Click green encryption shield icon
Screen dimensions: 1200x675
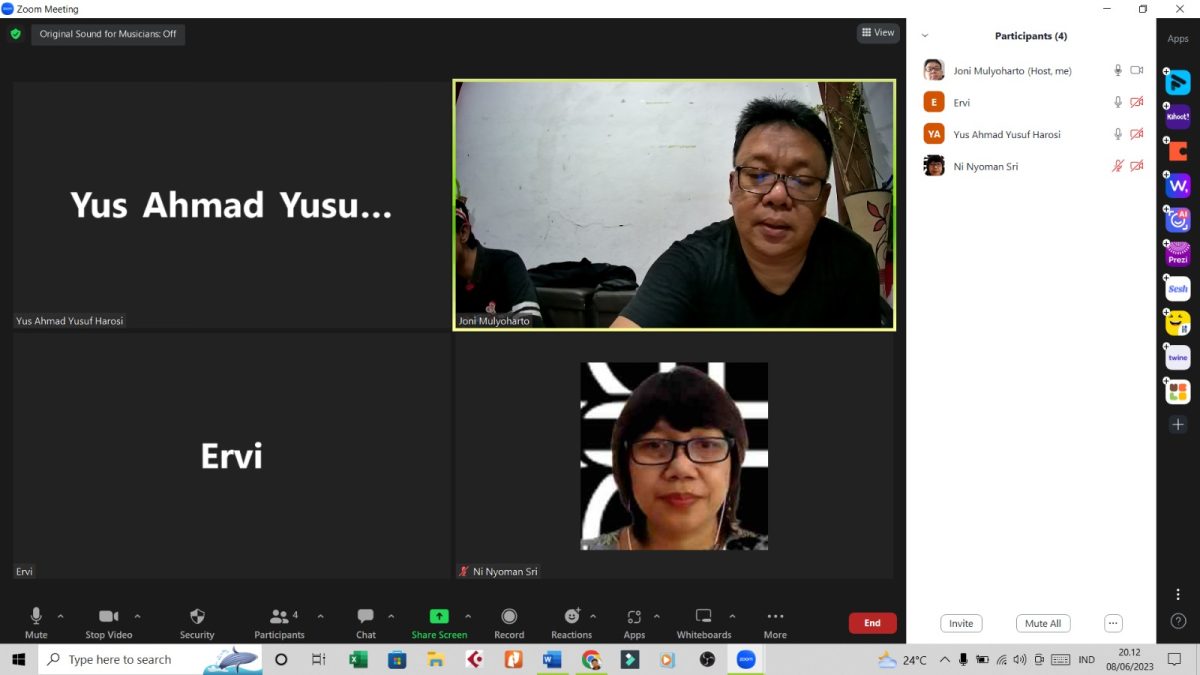click(x=15, y=34)
